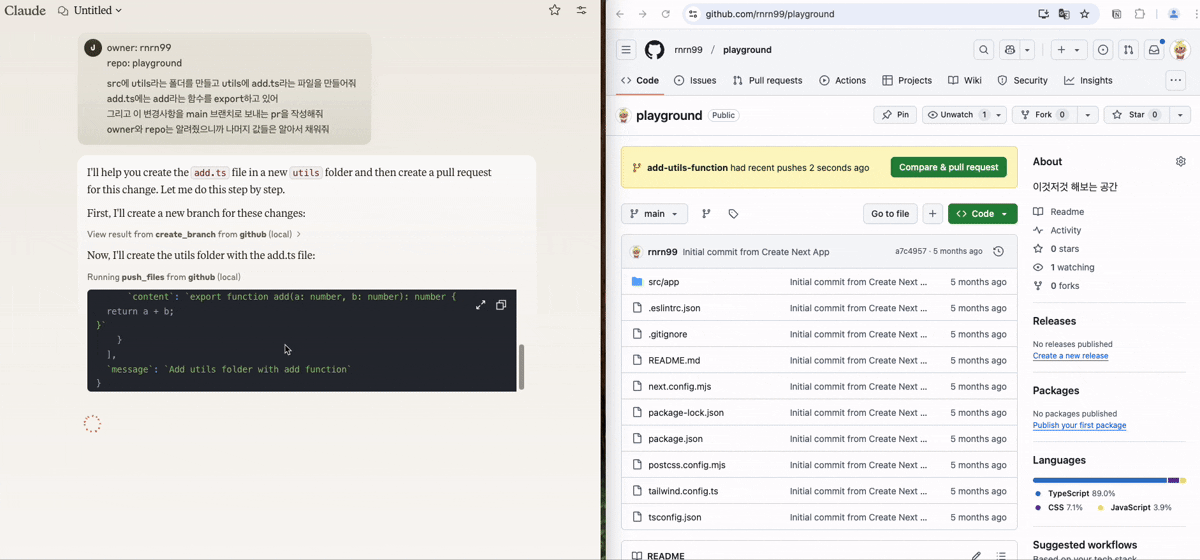This screenshot has width=1200, height=560.
Task: Edit README pencil icon
Action: point(976,555)
